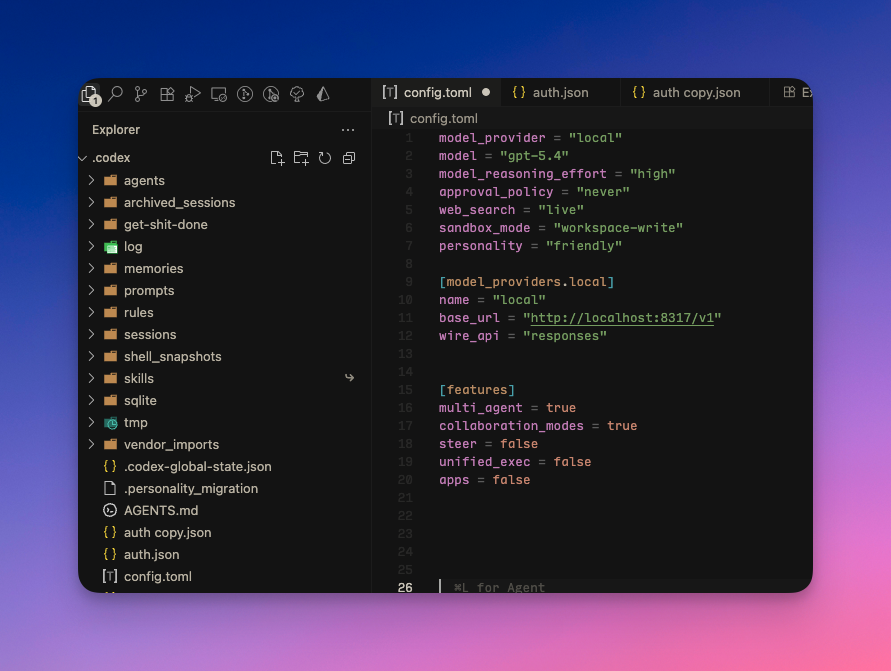Expand the get-shit-done folder
The height and width of the screenshot is (671, 891).
coord(91,224)
